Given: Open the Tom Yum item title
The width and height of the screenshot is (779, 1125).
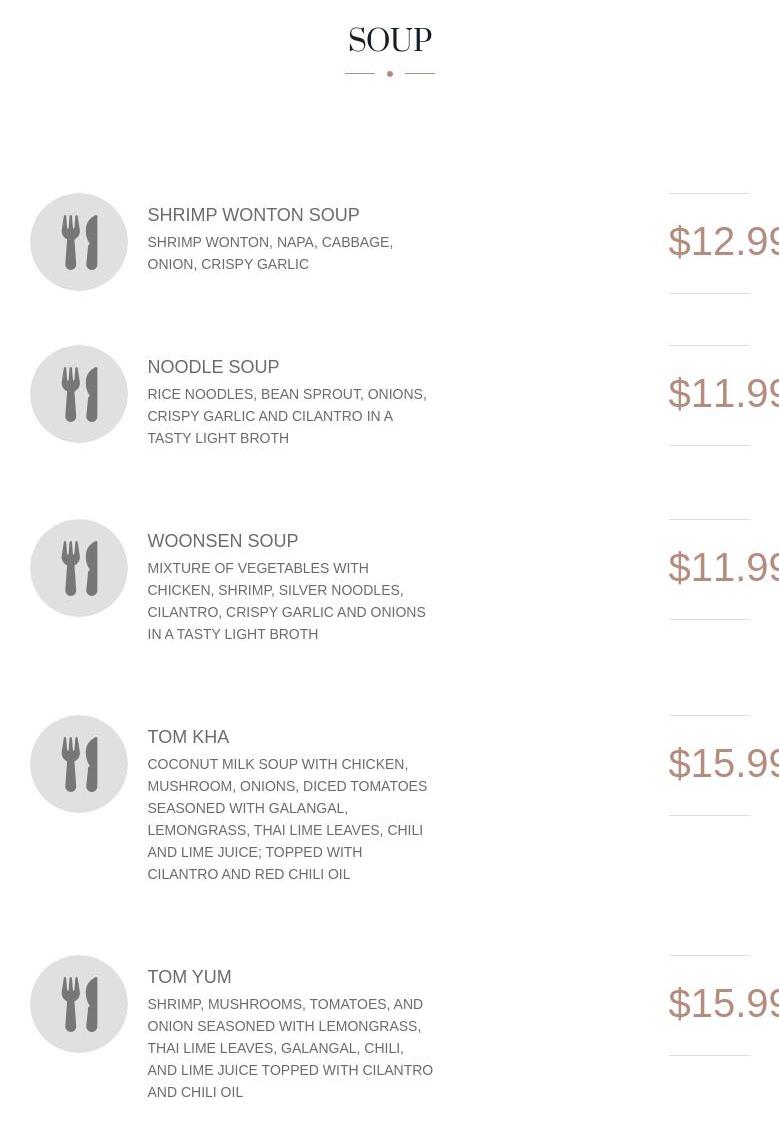Looking at the screenshot, I should 189,977.
